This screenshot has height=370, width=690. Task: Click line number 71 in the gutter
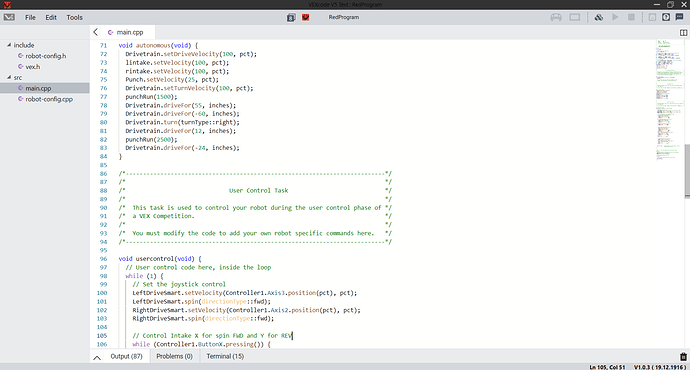coord(103,45)
